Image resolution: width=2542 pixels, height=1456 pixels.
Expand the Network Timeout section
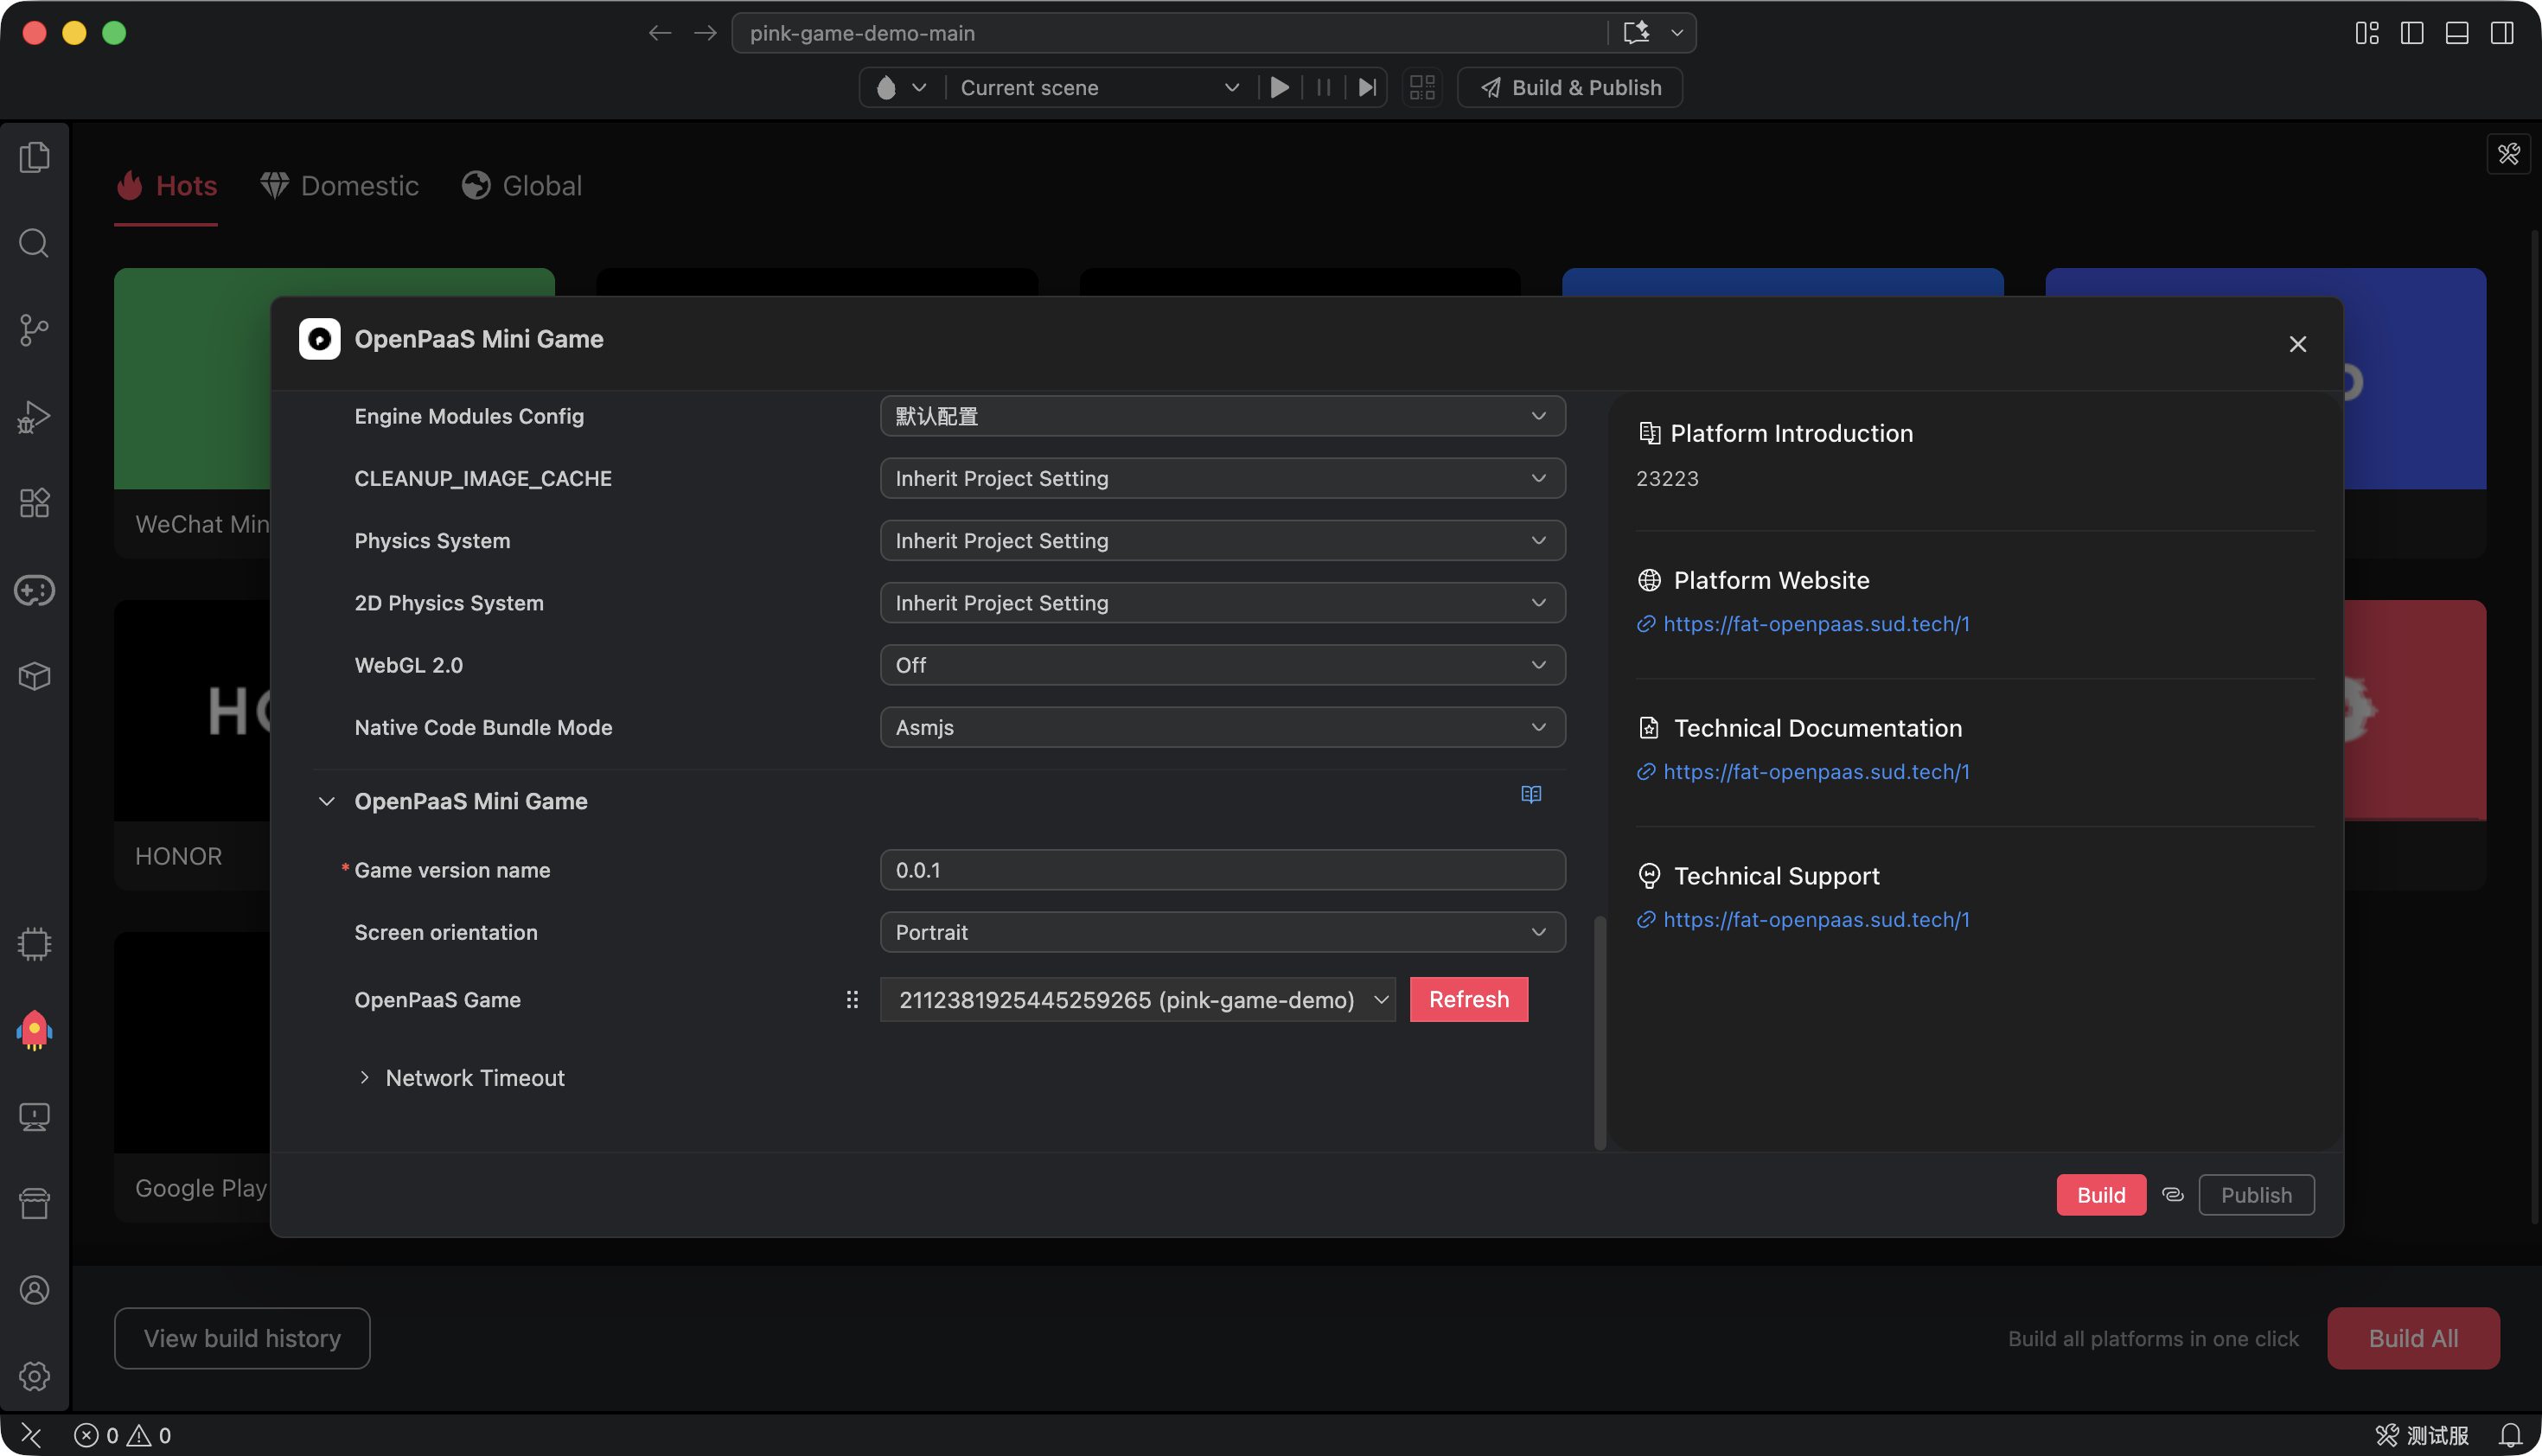coord(364,1078)
